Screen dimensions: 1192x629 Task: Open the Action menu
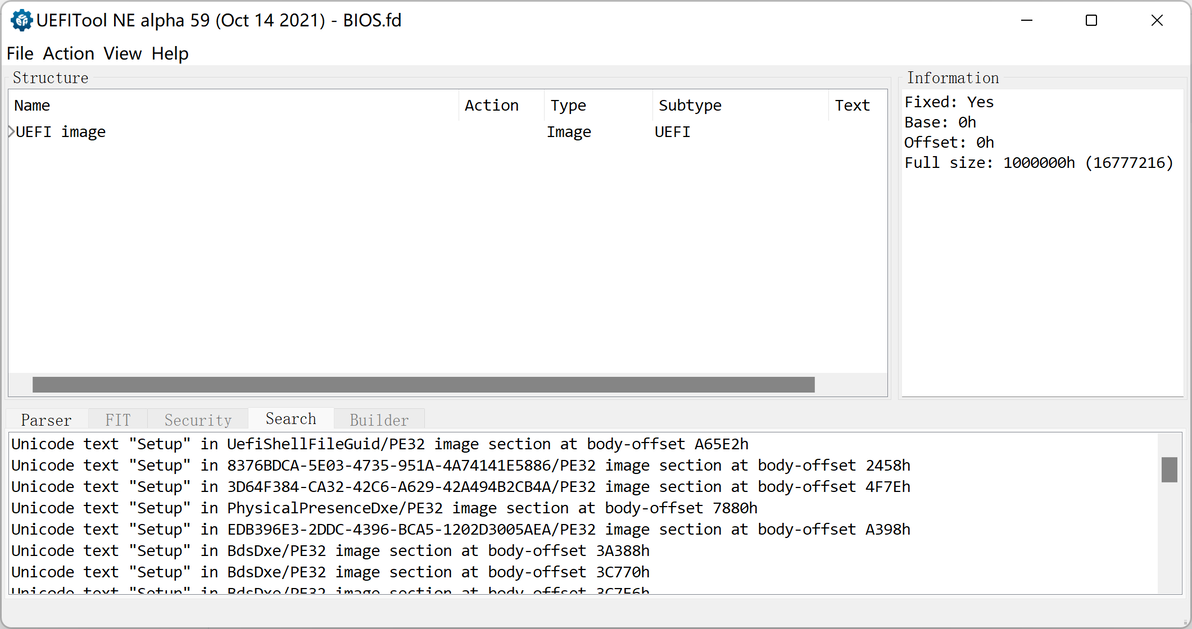point(68,54)
